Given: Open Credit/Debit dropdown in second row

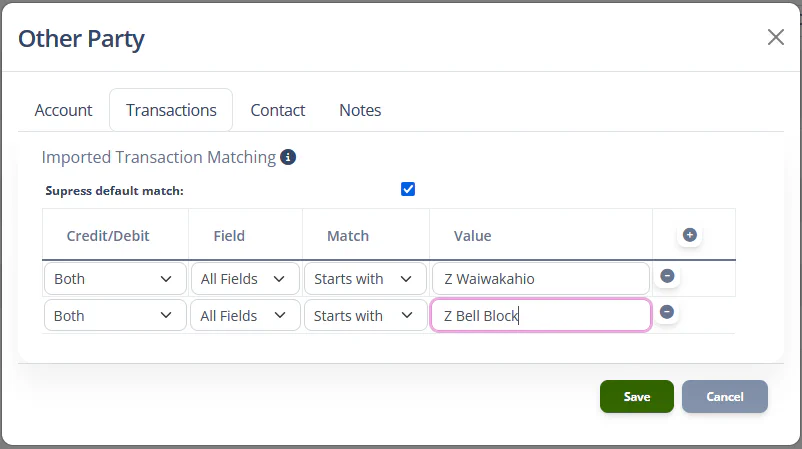Looking at the screenshot, I should 114,315.
